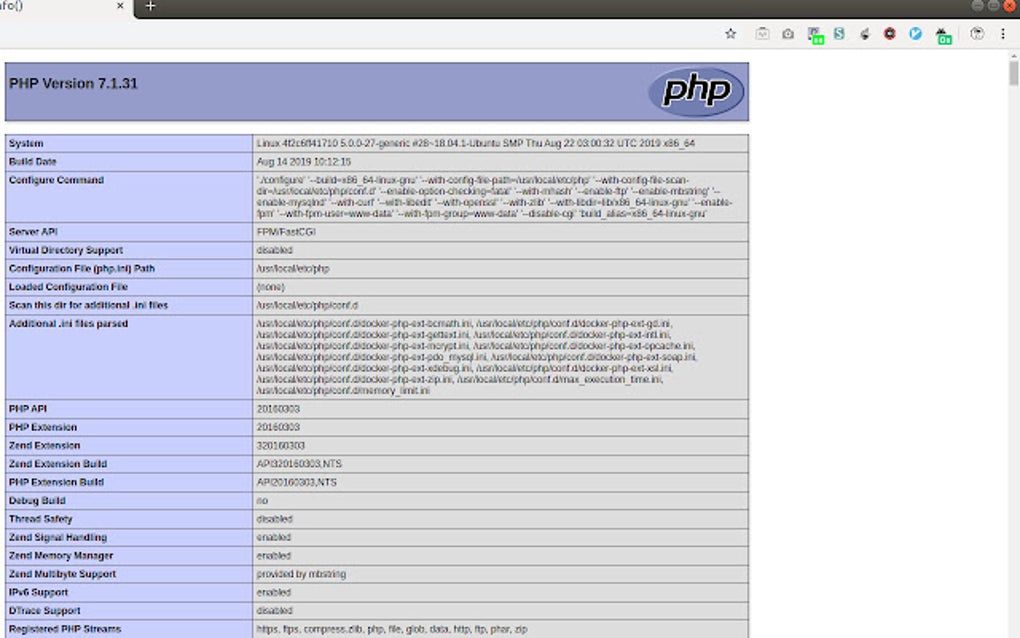
Task: Click the blue circular extension icon
Action: pyautogui.click(x=916, y=33)
